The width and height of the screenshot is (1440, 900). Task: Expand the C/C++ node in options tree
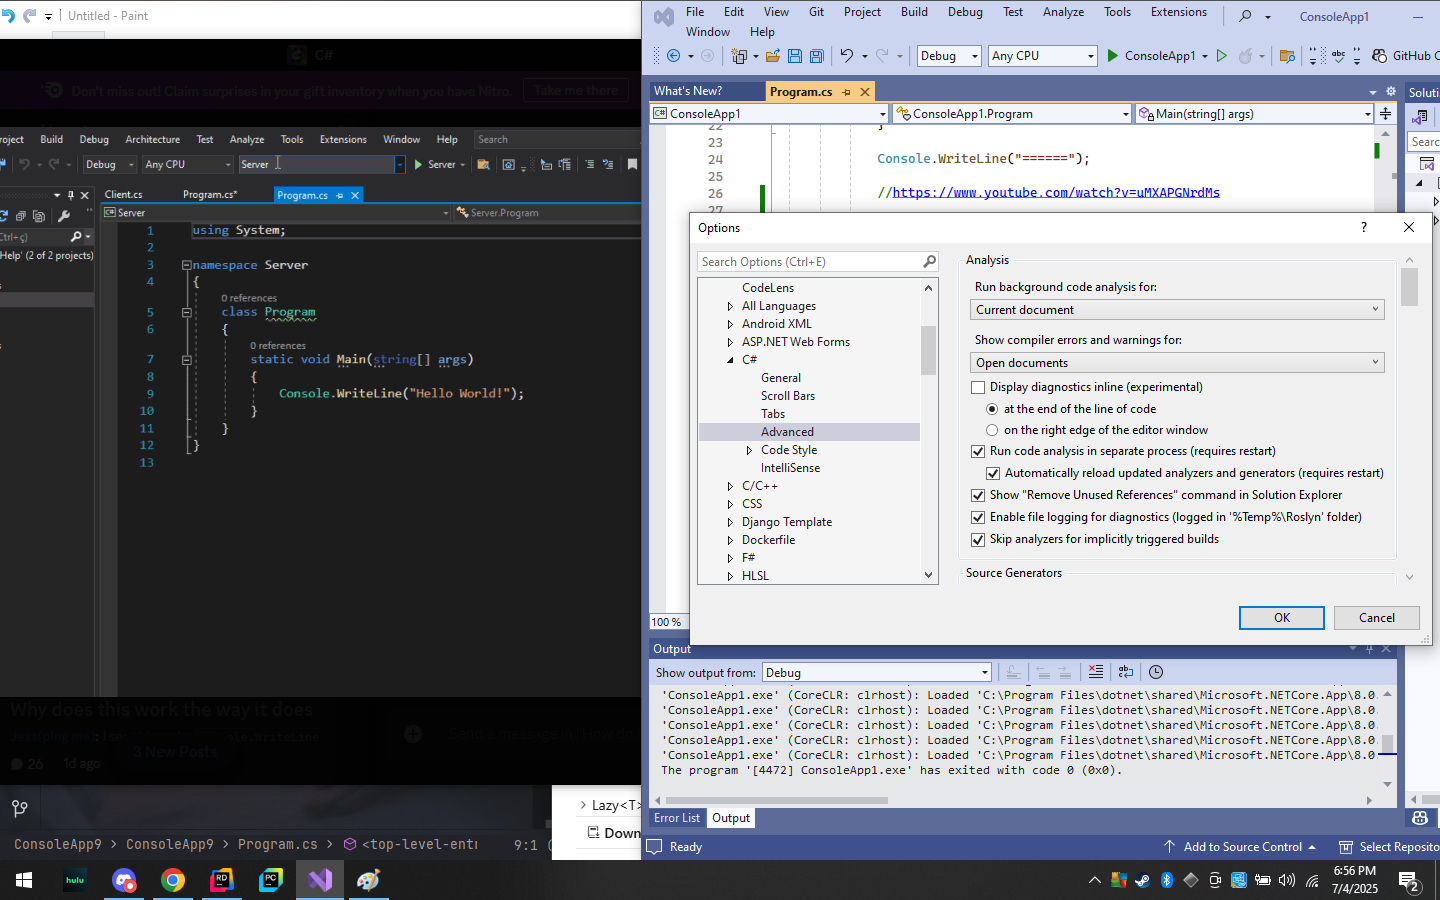730,486
